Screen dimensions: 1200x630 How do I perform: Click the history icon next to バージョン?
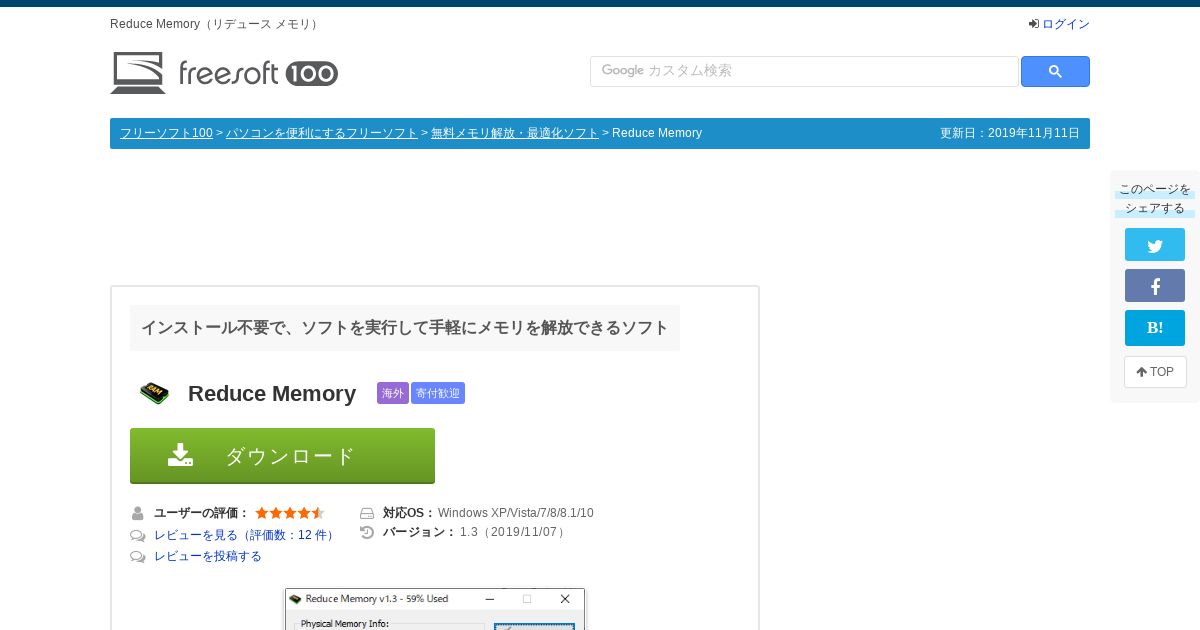tap(367, 532)
